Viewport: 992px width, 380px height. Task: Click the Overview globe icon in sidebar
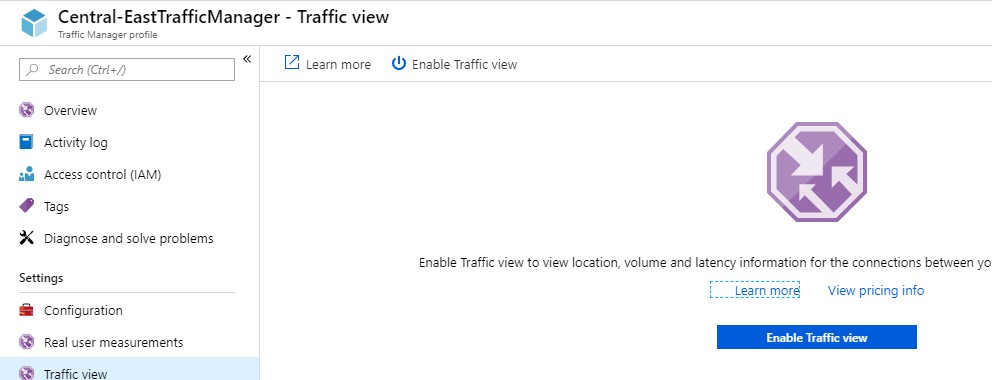pyautogui.click(x=26, y=110)
